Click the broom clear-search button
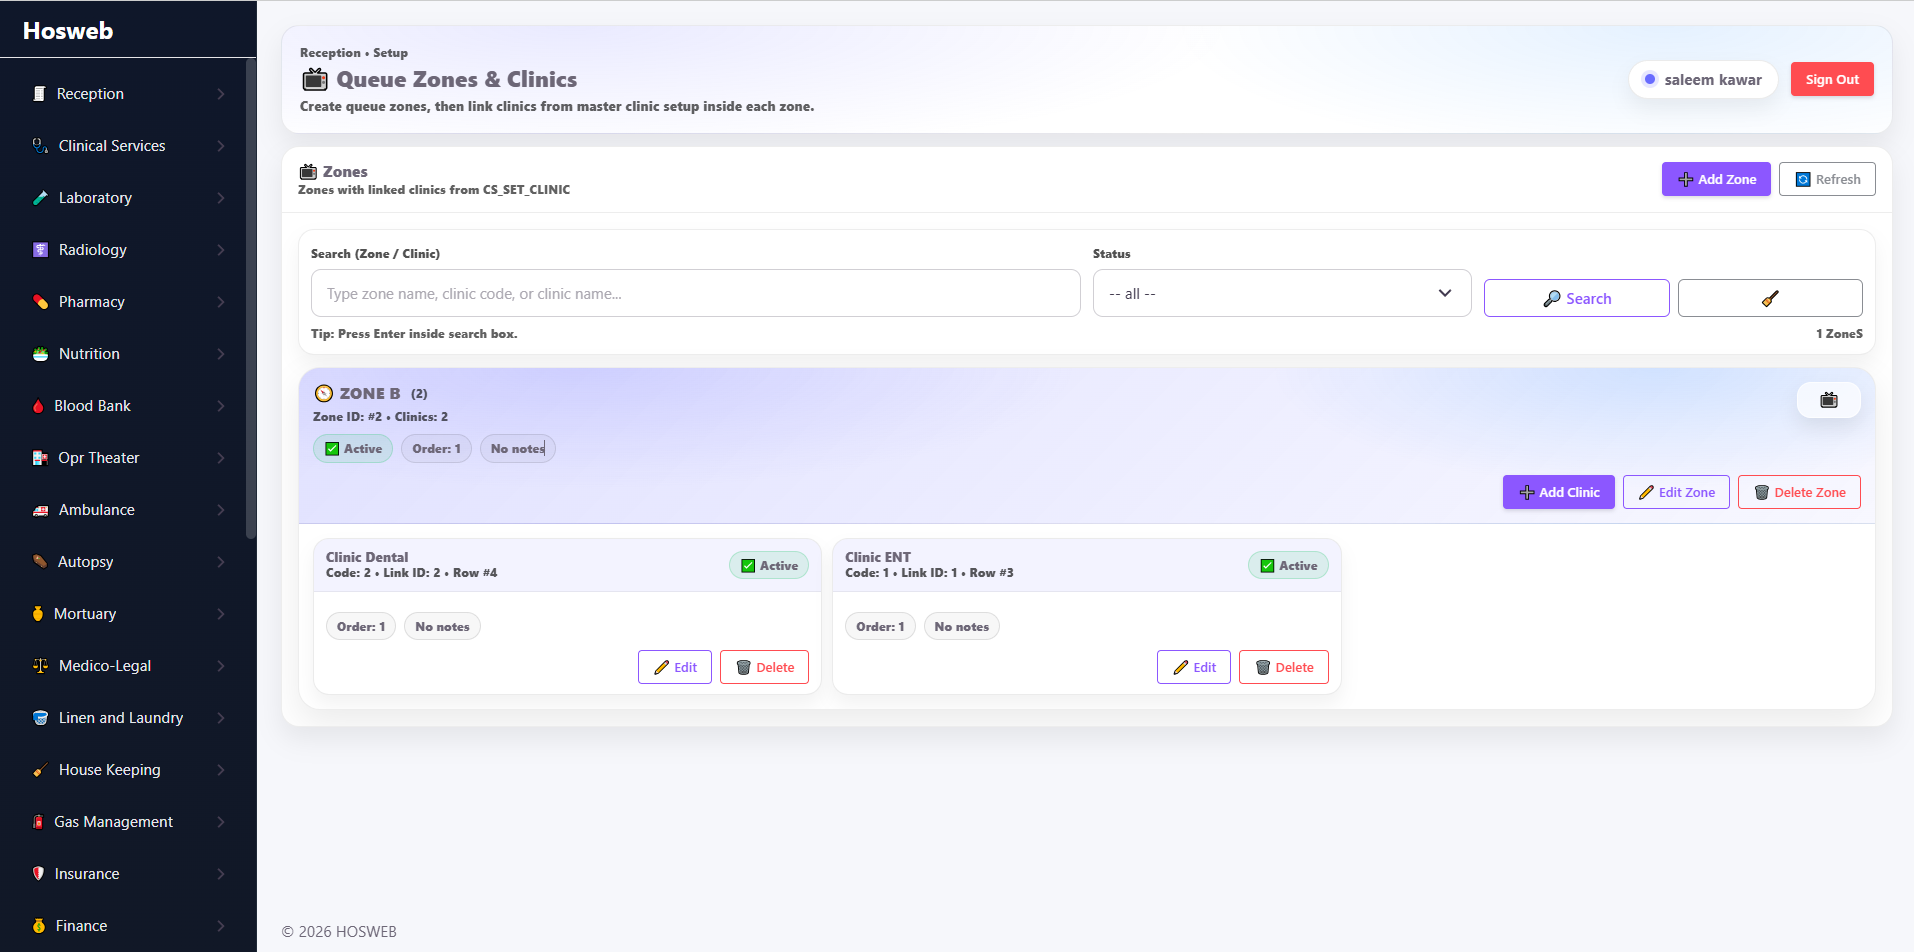 [x=1769, y=298]
